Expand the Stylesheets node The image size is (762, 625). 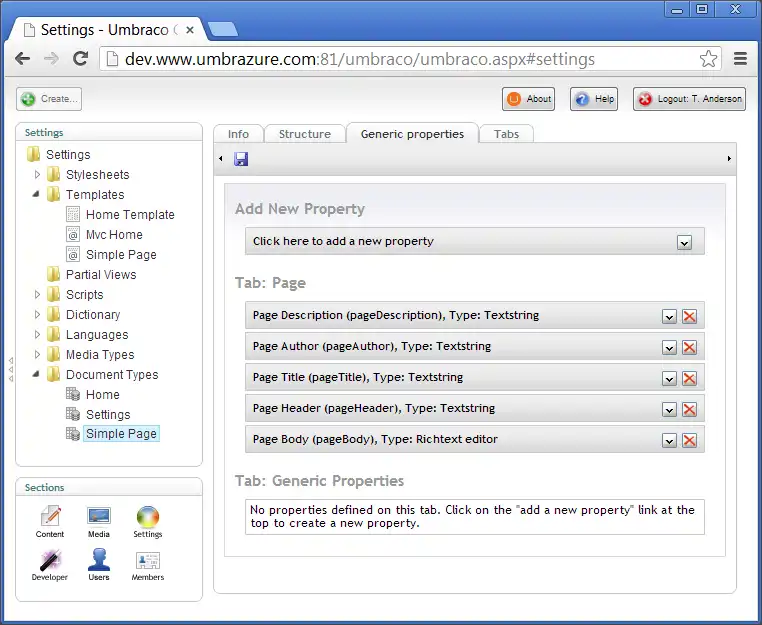pyautogui.click(x=37, y=174)
